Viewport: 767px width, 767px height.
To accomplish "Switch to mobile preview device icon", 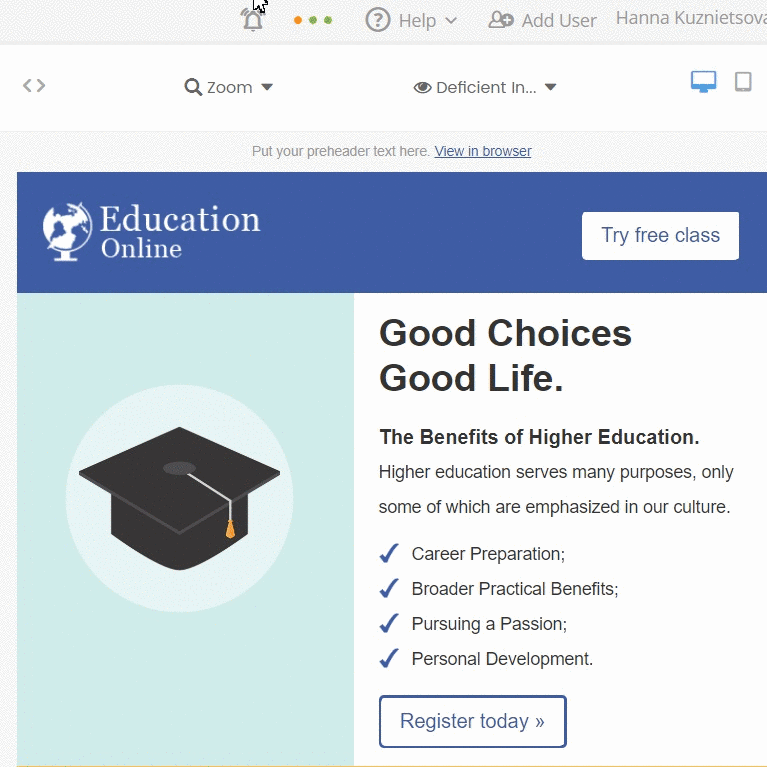I will pyautogui.click(x=743, y=82).
